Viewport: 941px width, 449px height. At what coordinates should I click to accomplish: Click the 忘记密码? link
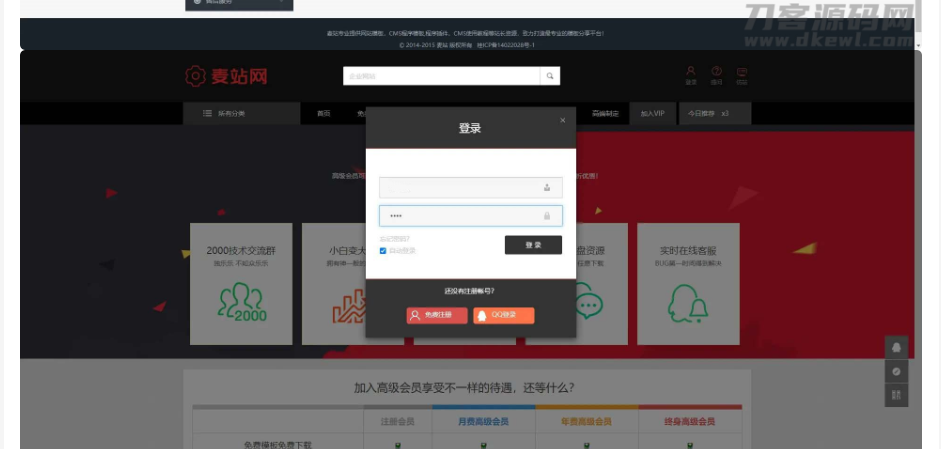tap(394, 239)
